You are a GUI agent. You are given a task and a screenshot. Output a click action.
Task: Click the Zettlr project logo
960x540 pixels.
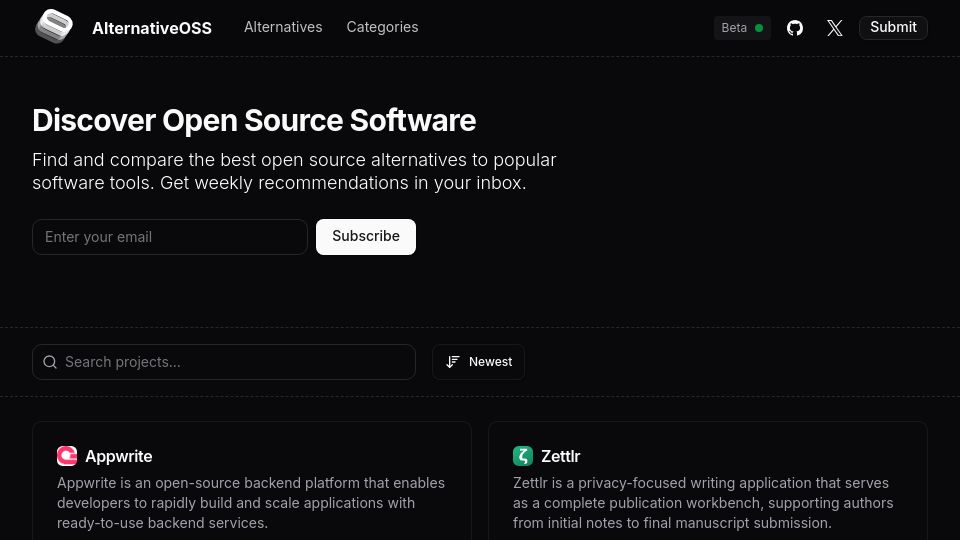click(x=523, y=456)
